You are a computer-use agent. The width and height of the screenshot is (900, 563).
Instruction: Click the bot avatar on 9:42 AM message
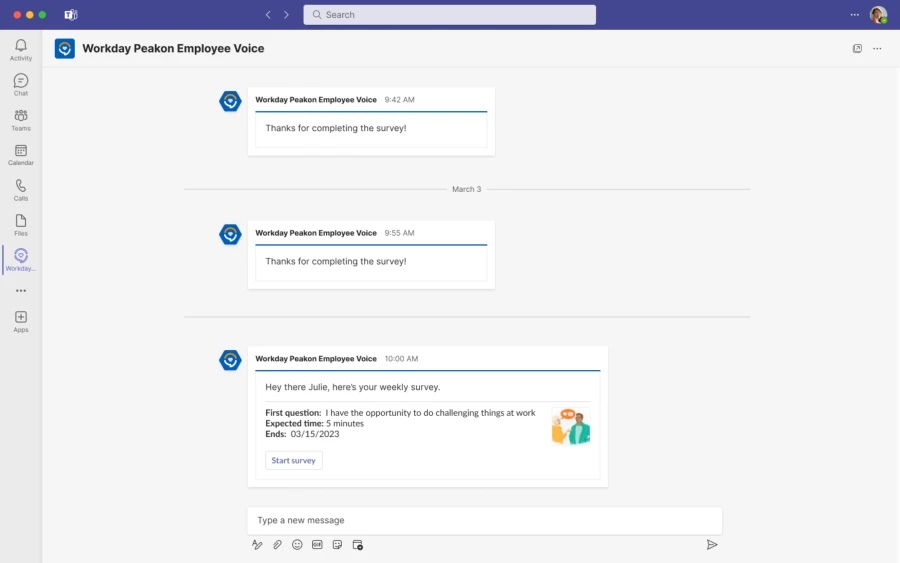pyautogui.click(x=230, y=101)
